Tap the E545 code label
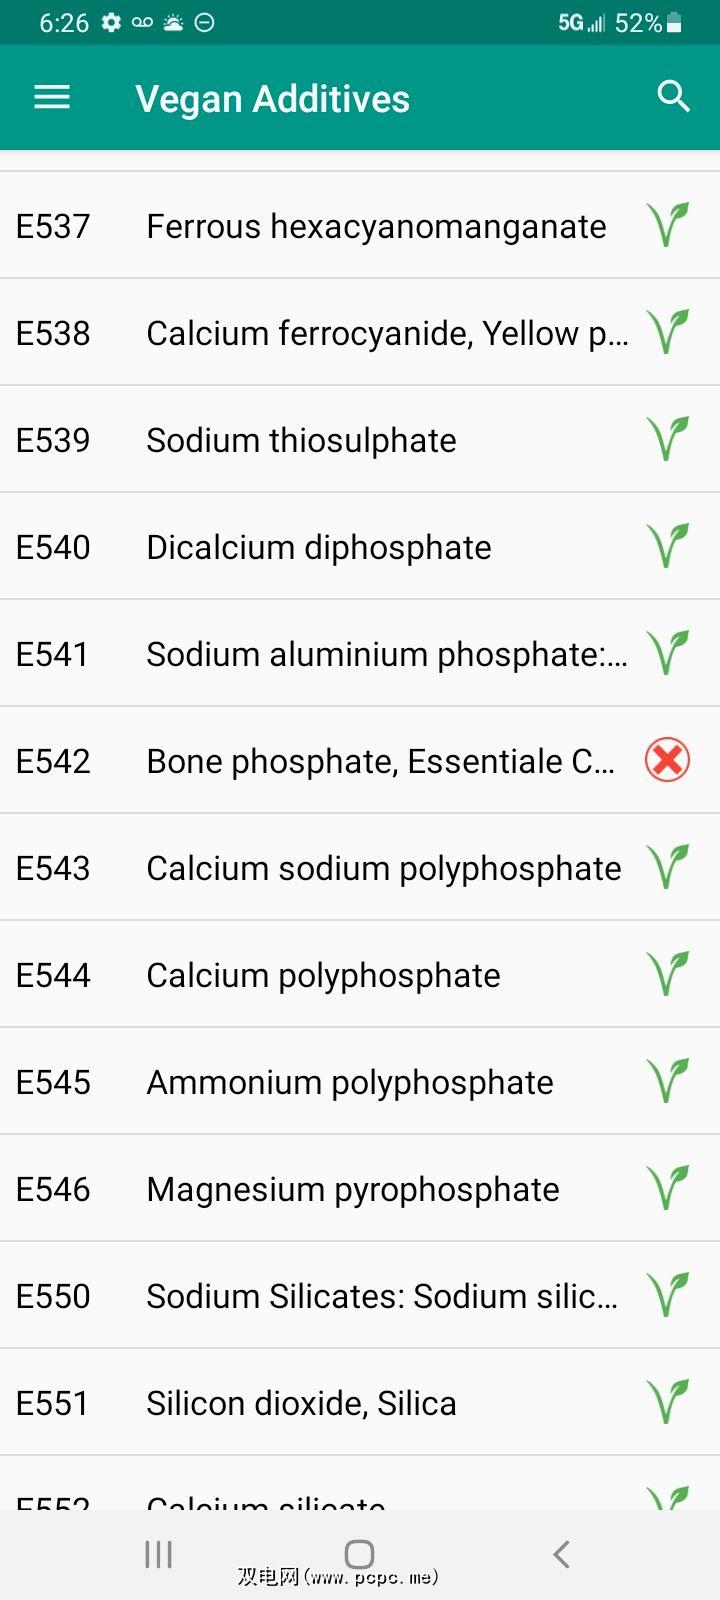This screenshot has height=1600, width=720. click(53, 1082)
